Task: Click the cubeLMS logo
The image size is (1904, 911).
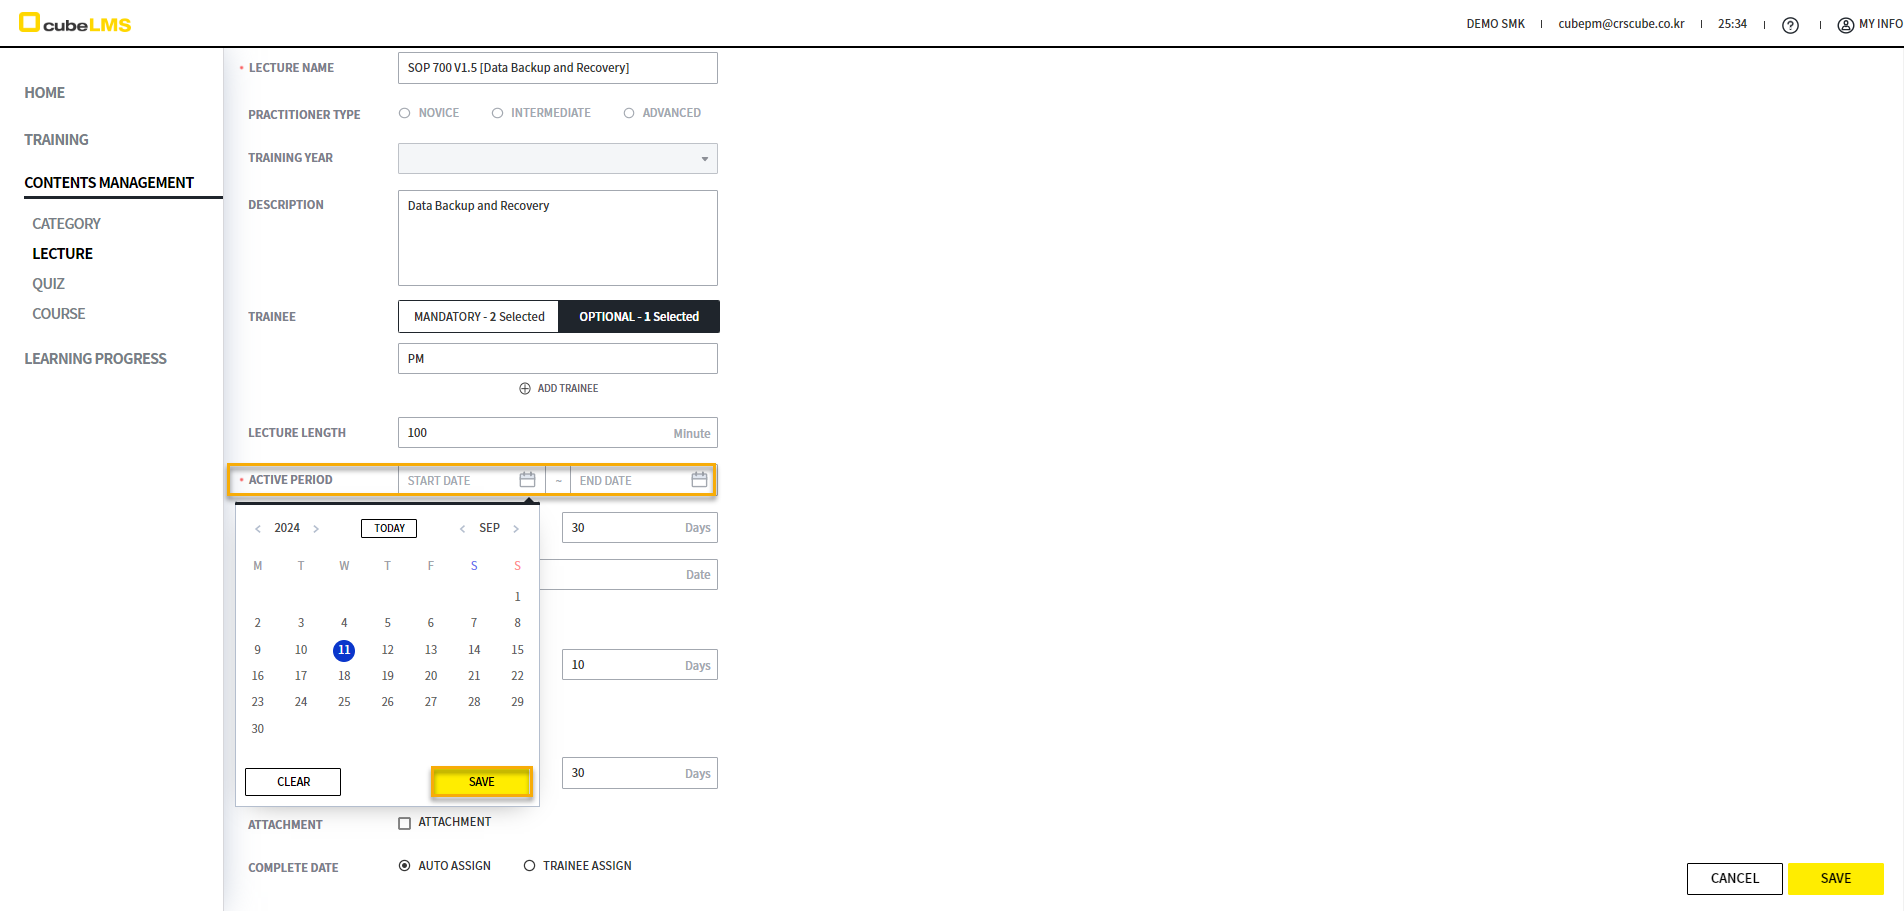Action: pos(76,23)
